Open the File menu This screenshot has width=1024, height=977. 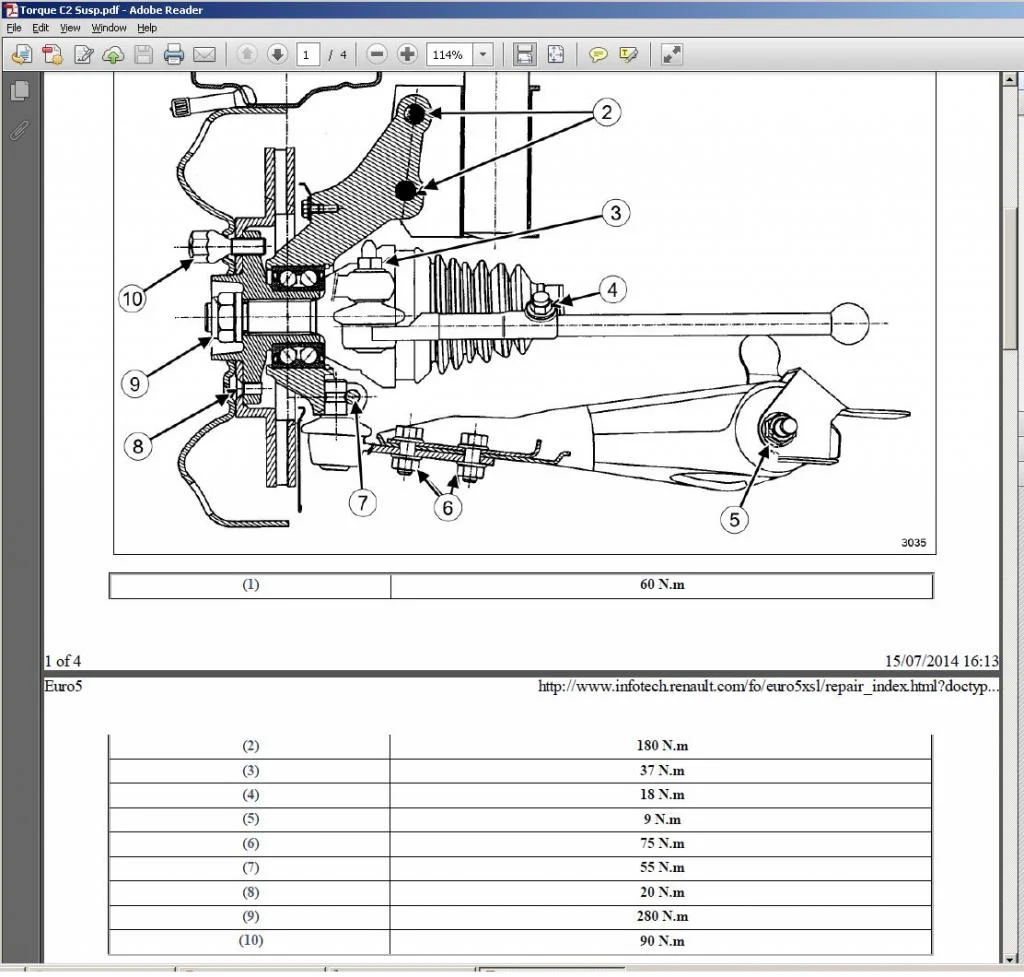pos(14,27)
